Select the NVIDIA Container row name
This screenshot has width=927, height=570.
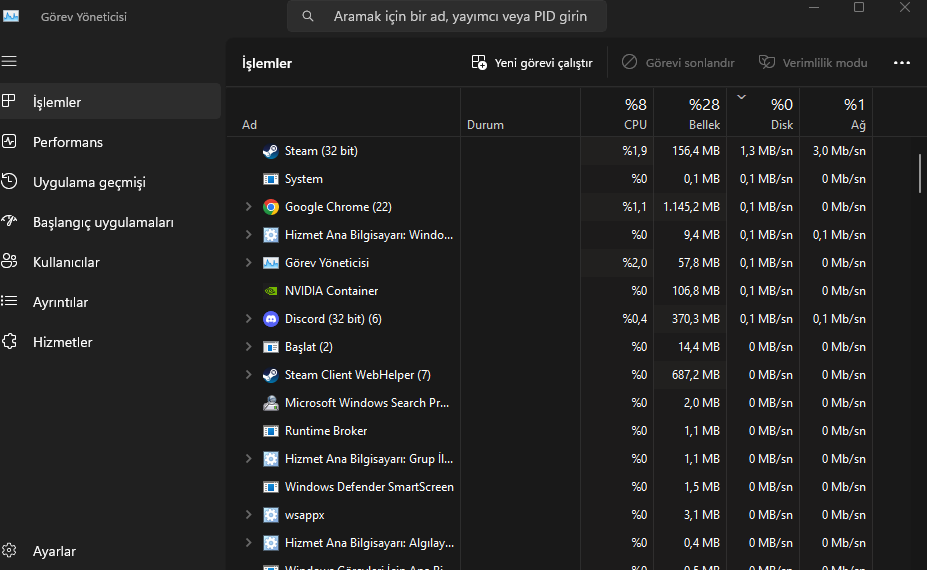coord(331,291)
